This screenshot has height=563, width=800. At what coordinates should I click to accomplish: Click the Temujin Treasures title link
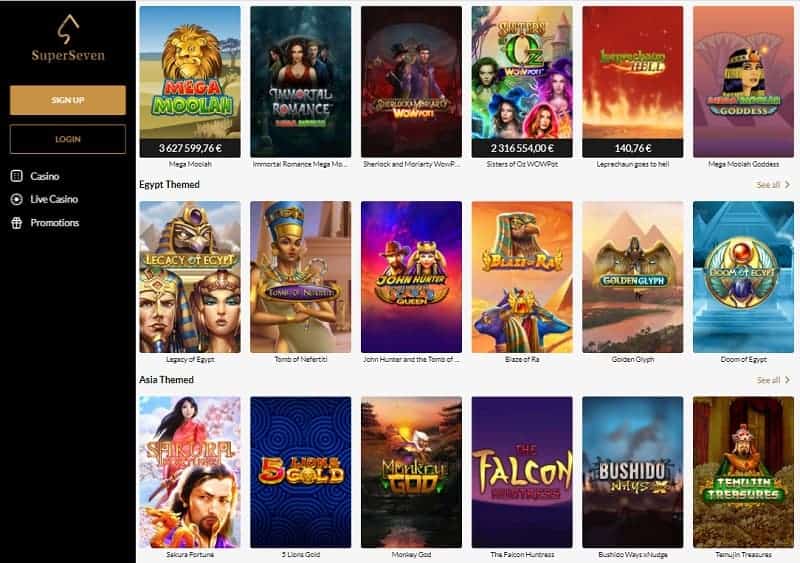(743, 554)
